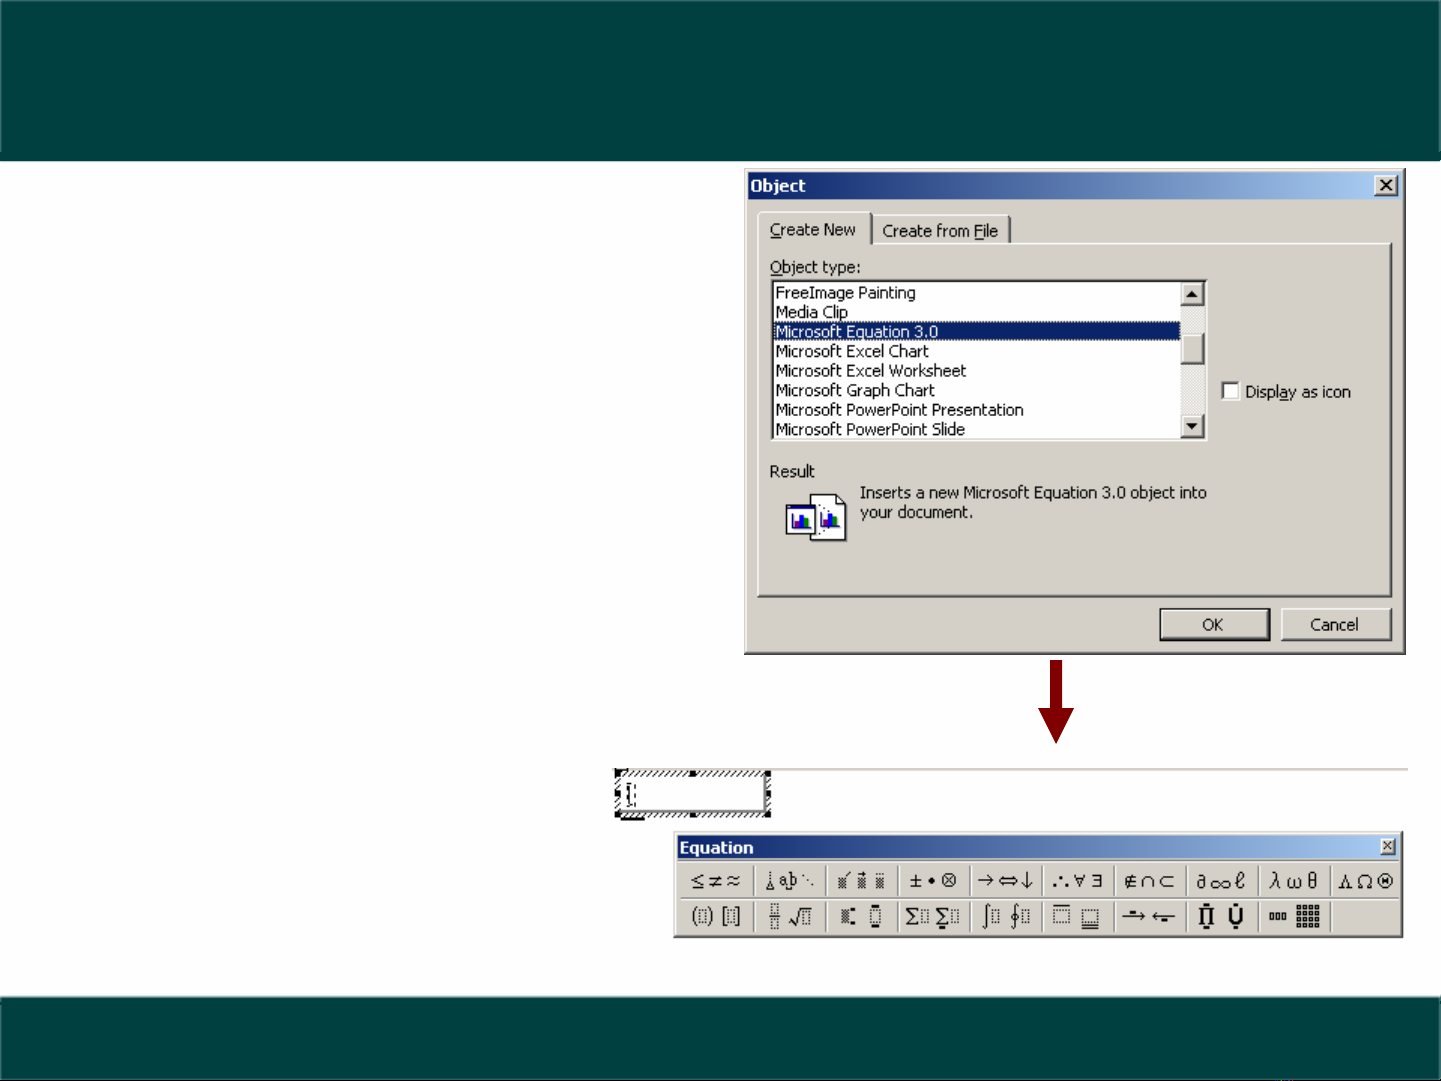The width and height of the screenshot is (1441, 1081).
Task: Open the set theory symbols palette
Action: [1149, 881]
